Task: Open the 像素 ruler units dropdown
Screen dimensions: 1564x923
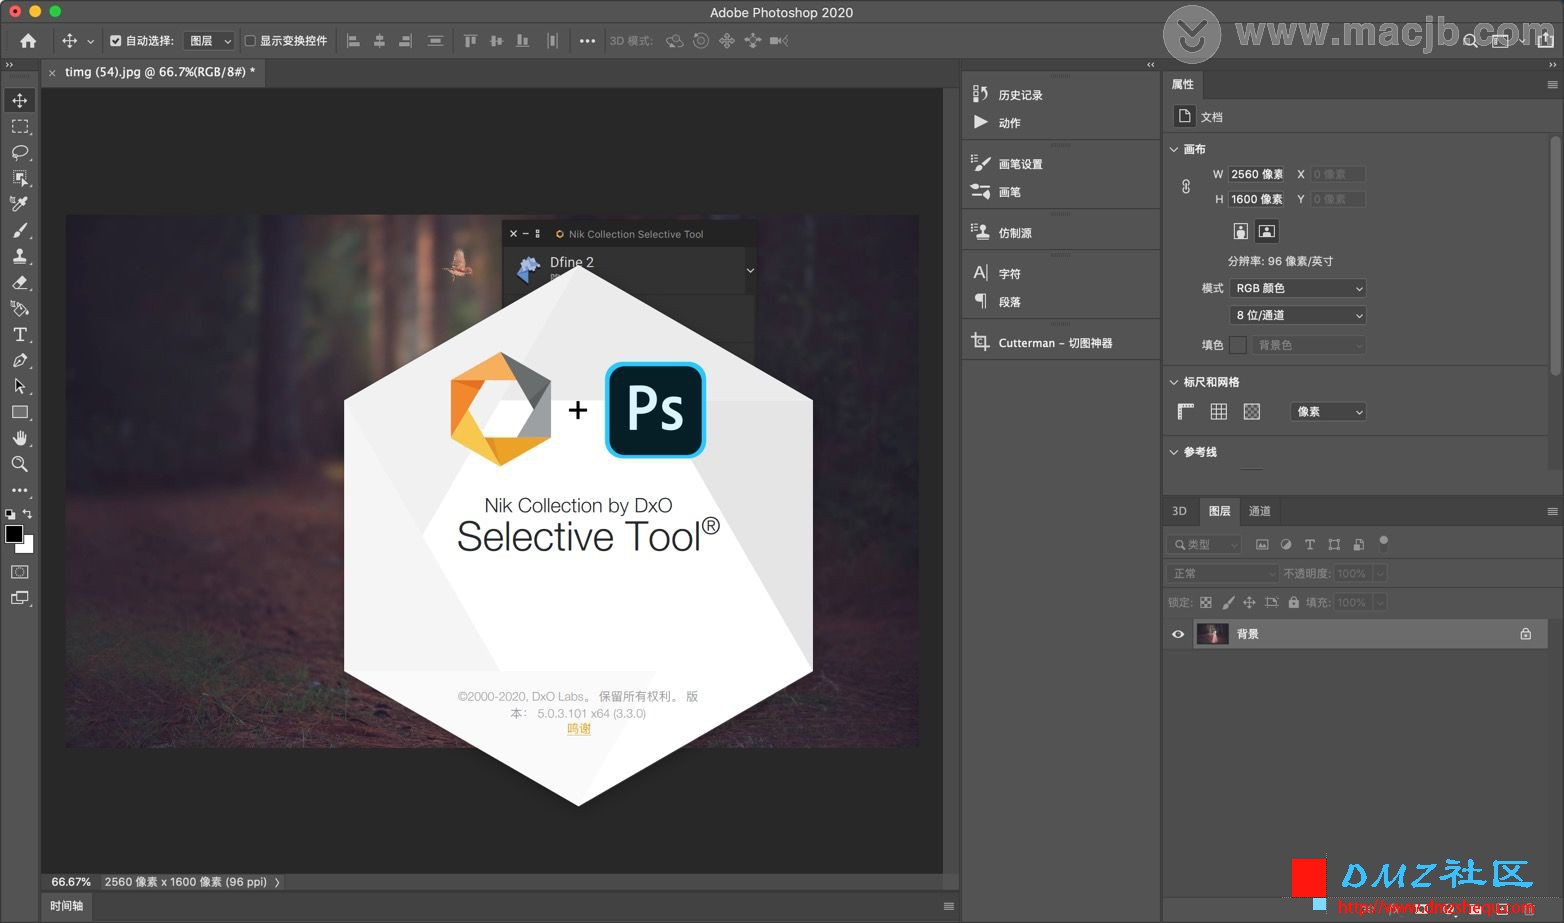Action: tap(1329, 411)
